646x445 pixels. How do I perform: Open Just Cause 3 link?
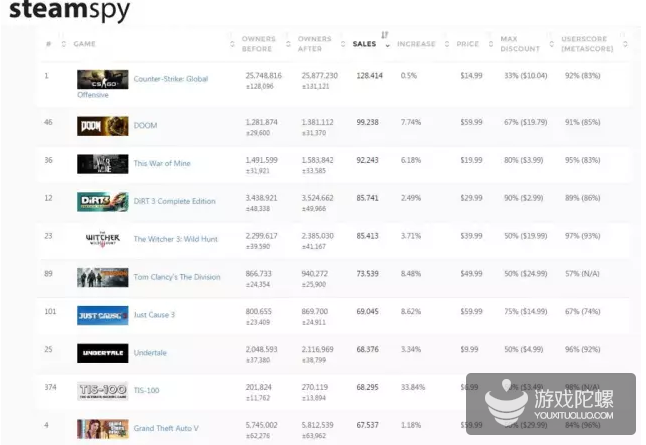coord(154,315)
